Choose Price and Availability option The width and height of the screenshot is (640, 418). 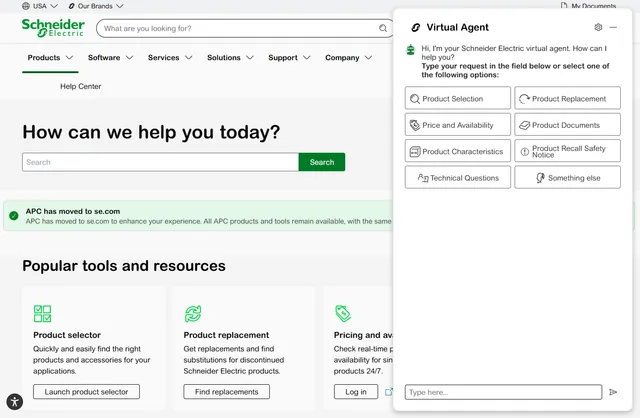pos(458,125)
